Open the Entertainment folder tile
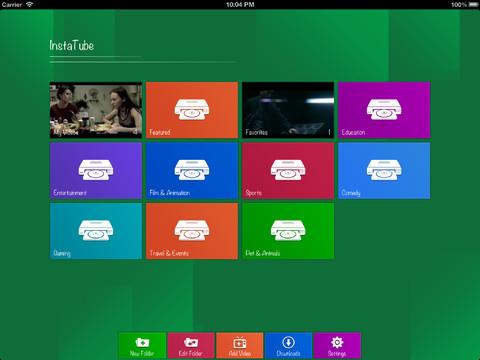480x360 pixels. [96, 171]
